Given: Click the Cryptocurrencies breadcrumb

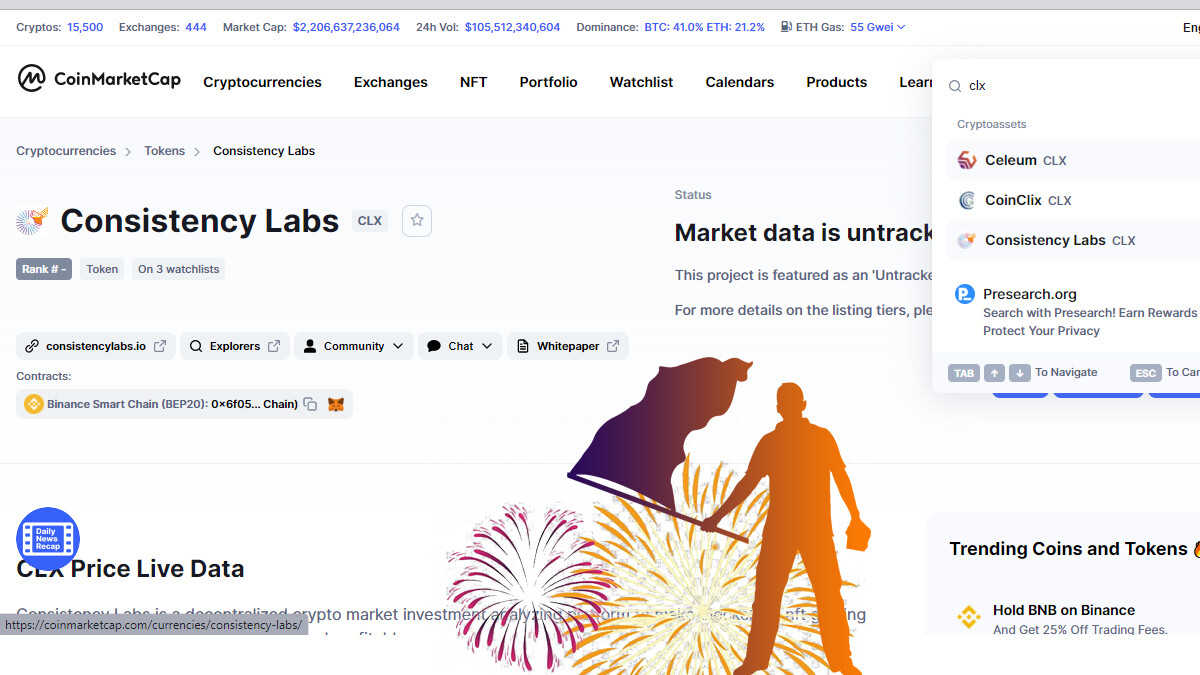Looking at the screenshot, I should coord(66,151).
